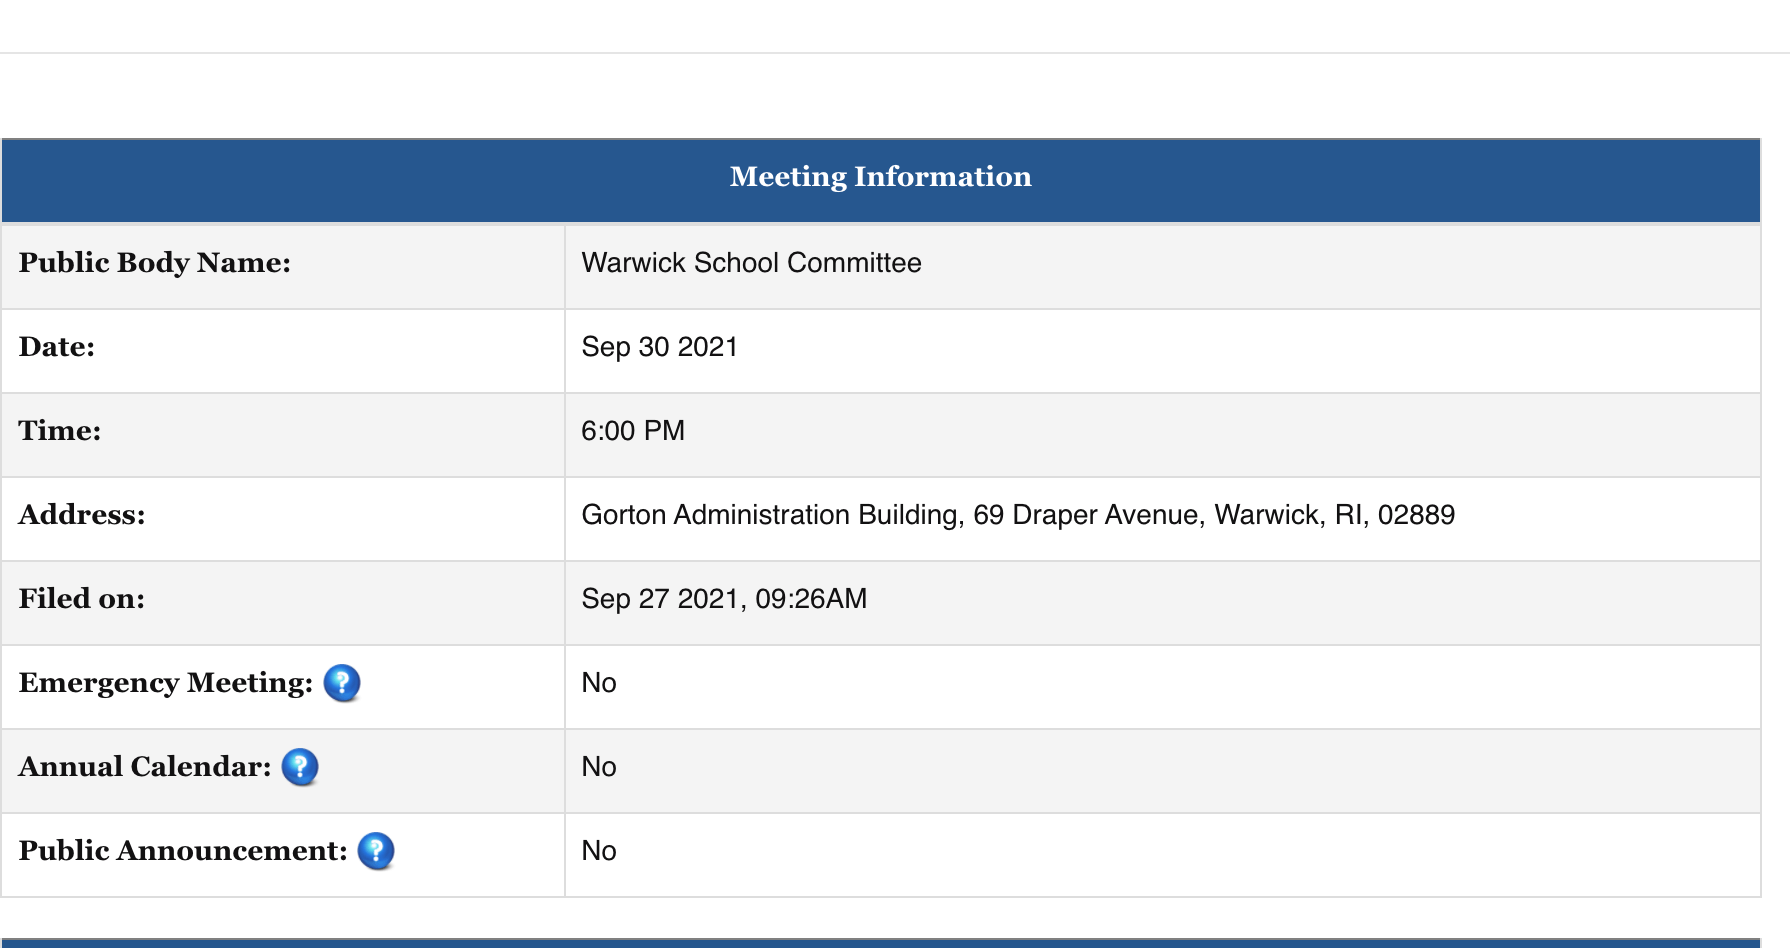The height and width of the screenshot is (948, 1790).
Task: Click the Gorton Administration Building address text
Action: 1018,516
